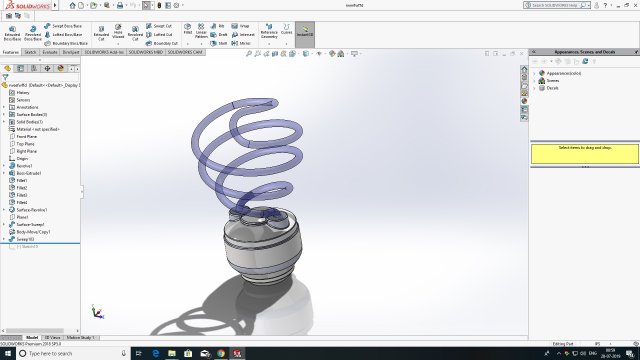Select the Mirror tool
640x360 pixels.
[241, 43]
